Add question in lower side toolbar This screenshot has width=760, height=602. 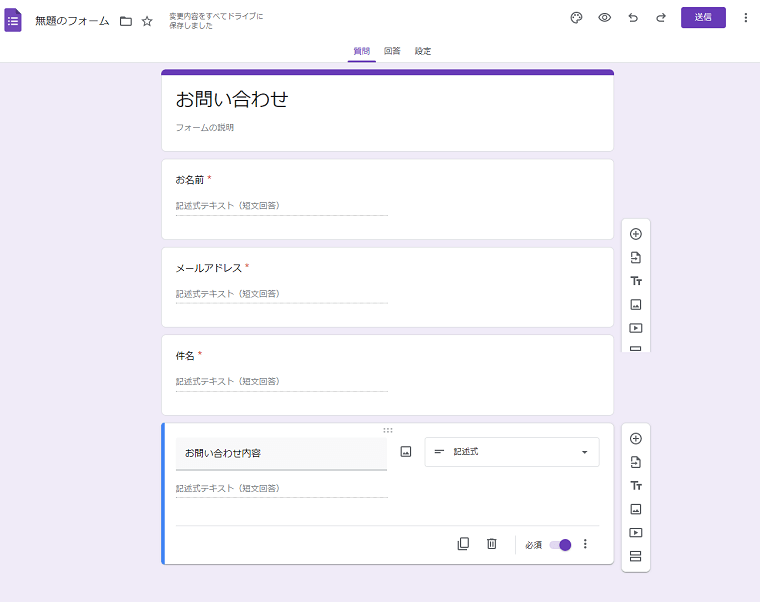pyautogui.click(x=636, y=439)
